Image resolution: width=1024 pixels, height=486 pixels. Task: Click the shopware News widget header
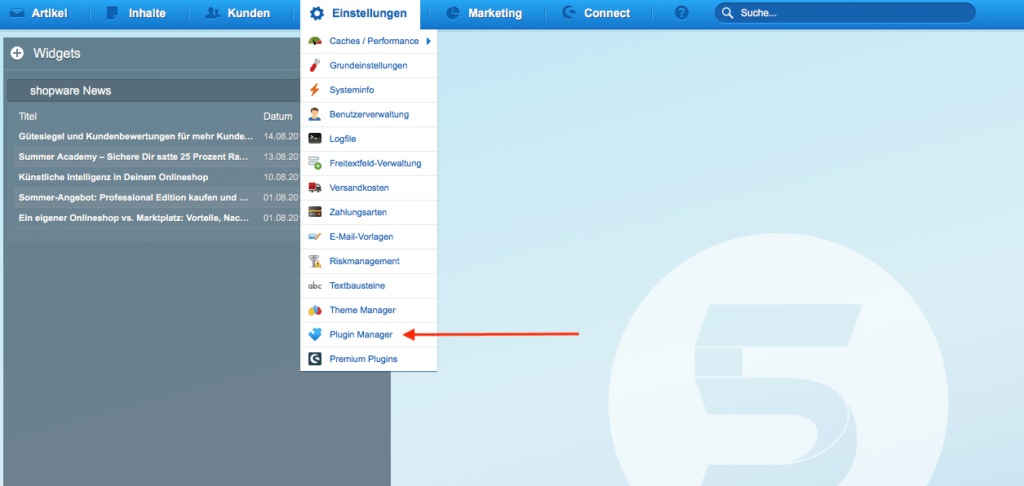click(x=153, y=91)
